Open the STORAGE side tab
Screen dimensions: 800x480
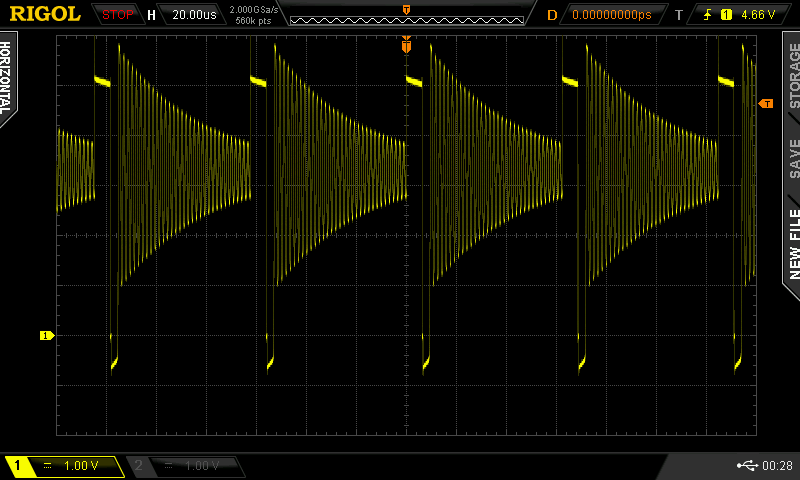[793, 75]
